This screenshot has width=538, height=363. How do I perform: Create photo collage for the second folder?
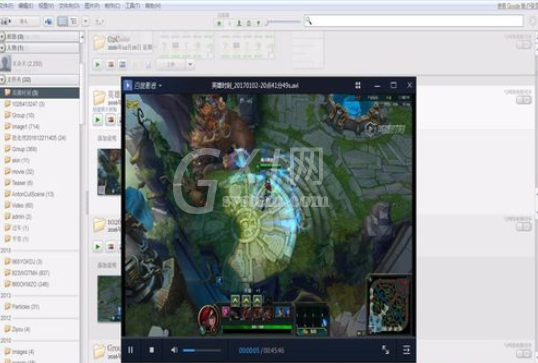click(110, 120)
